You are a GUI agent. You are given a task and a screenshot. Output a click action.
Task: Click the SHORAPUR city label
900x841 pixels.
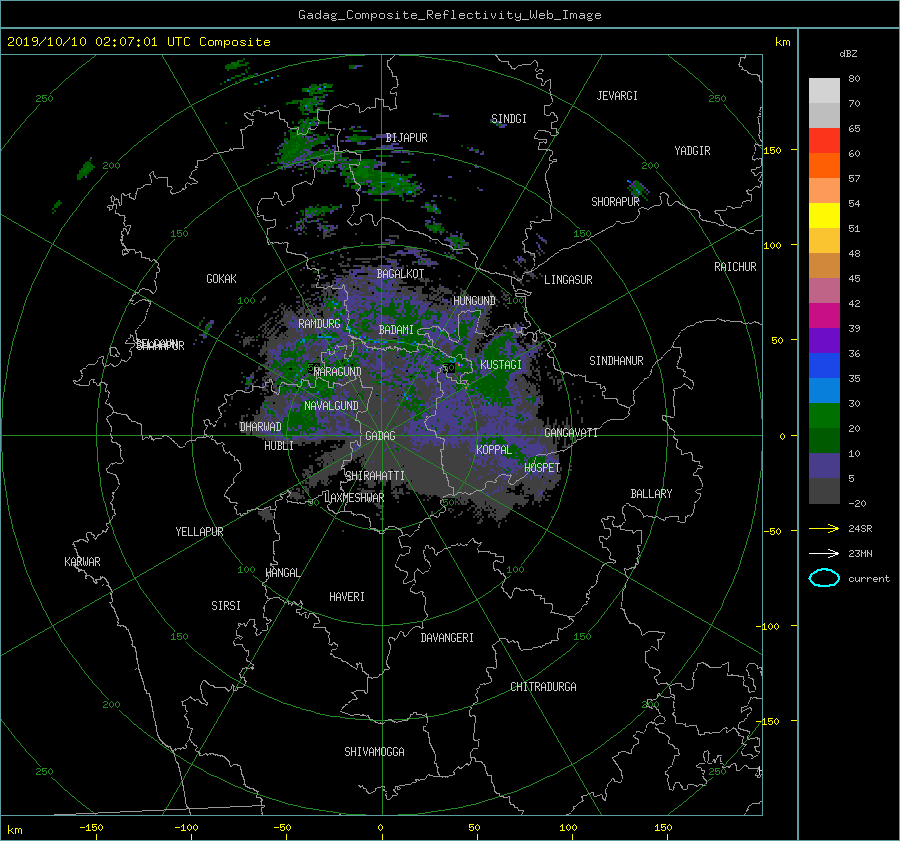(x=615, y=202)
